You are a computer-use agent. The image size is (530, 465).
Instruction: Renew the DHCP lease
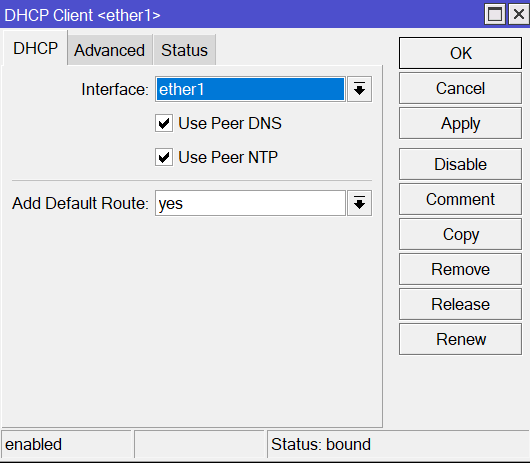460,339
